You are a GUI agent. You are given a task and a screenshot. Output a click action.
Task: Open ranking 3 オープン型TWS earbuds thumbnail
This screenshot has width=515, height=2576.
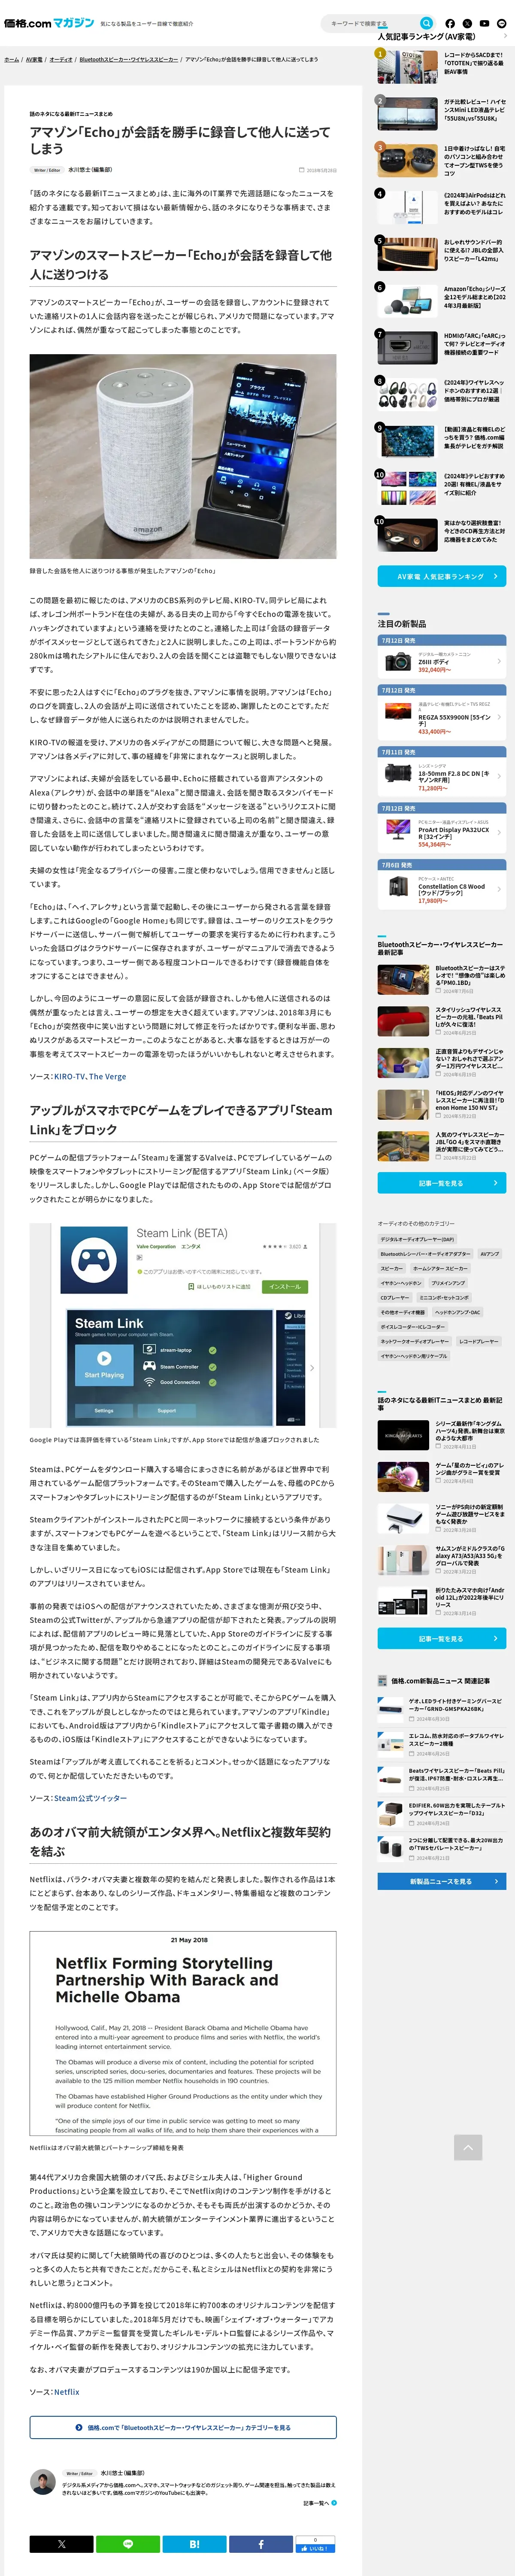point(408,160)
